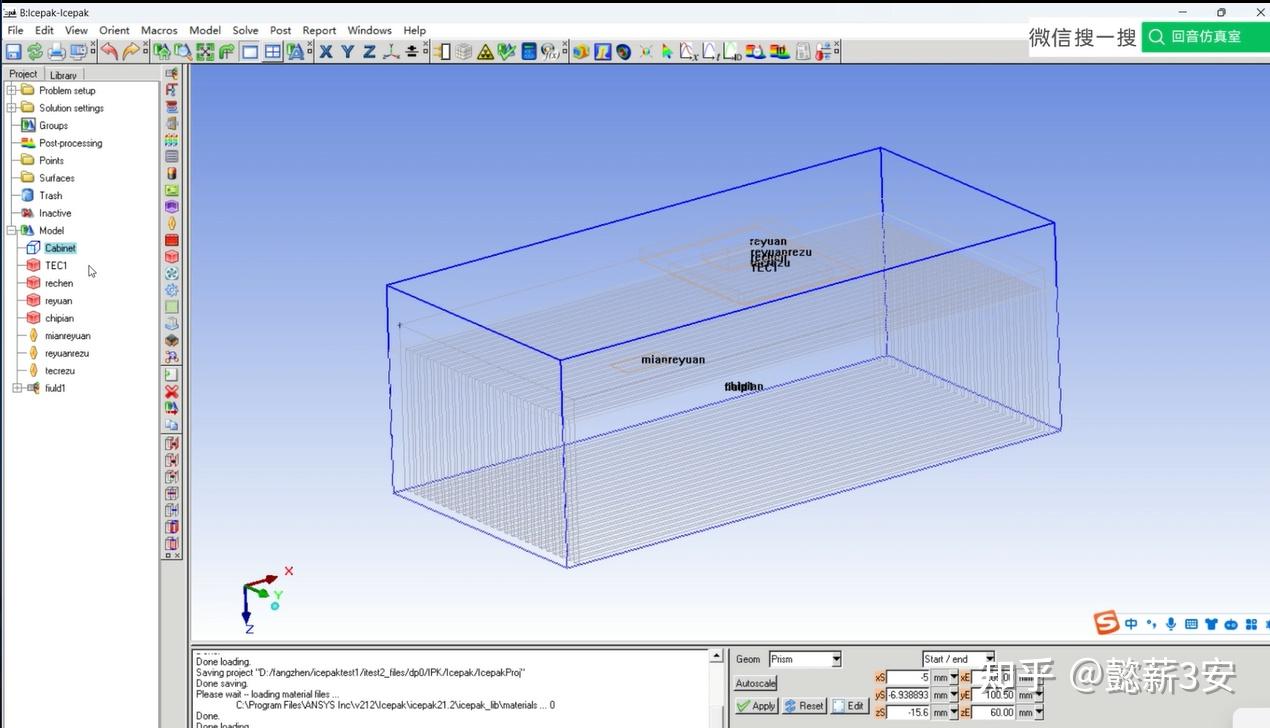Expand the Problem setup tree node
Viewport: 1270px width, 728px height.
8,90
